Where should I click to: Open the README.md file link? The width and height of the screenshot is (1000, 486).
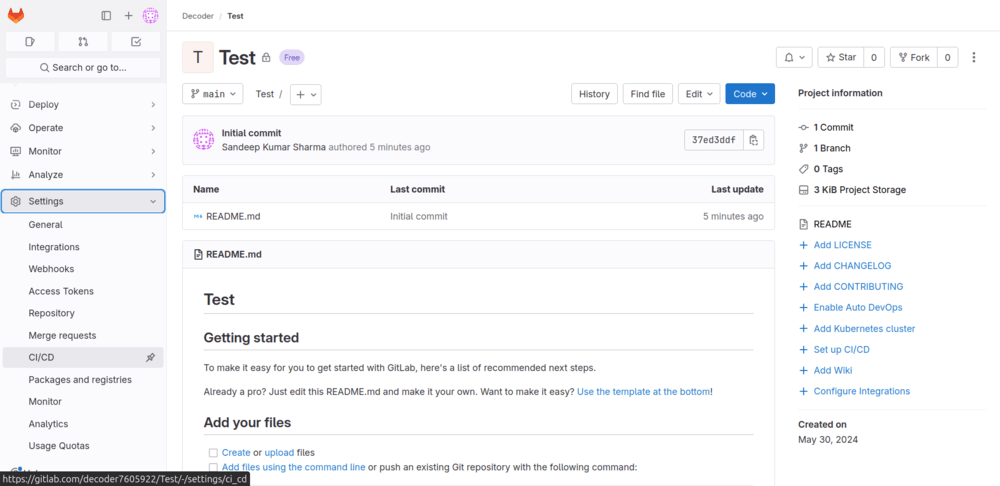tap(233, 216)
